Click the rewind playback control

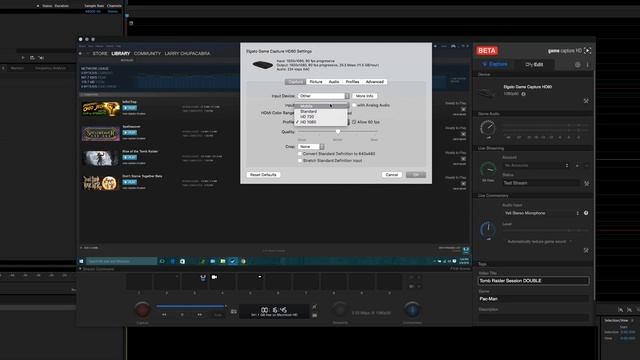click(x=164, y=315)
